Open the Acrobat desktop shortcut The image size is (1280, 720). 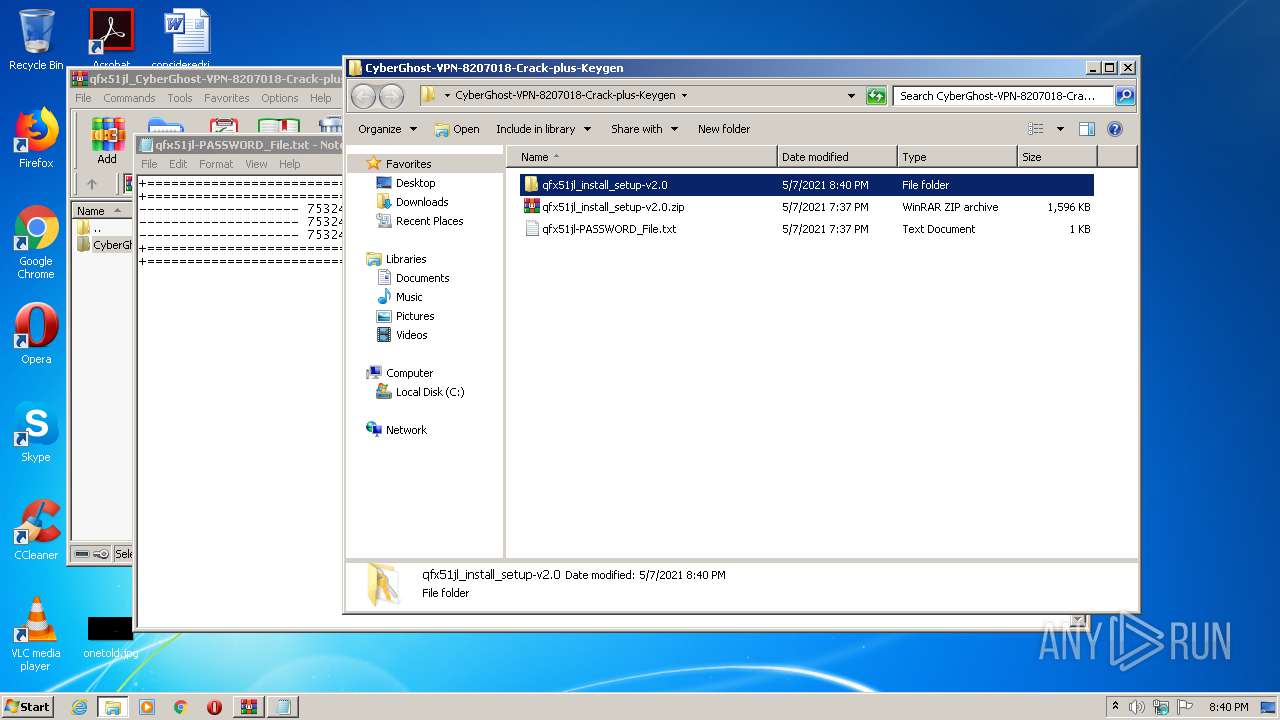[111, 40]
